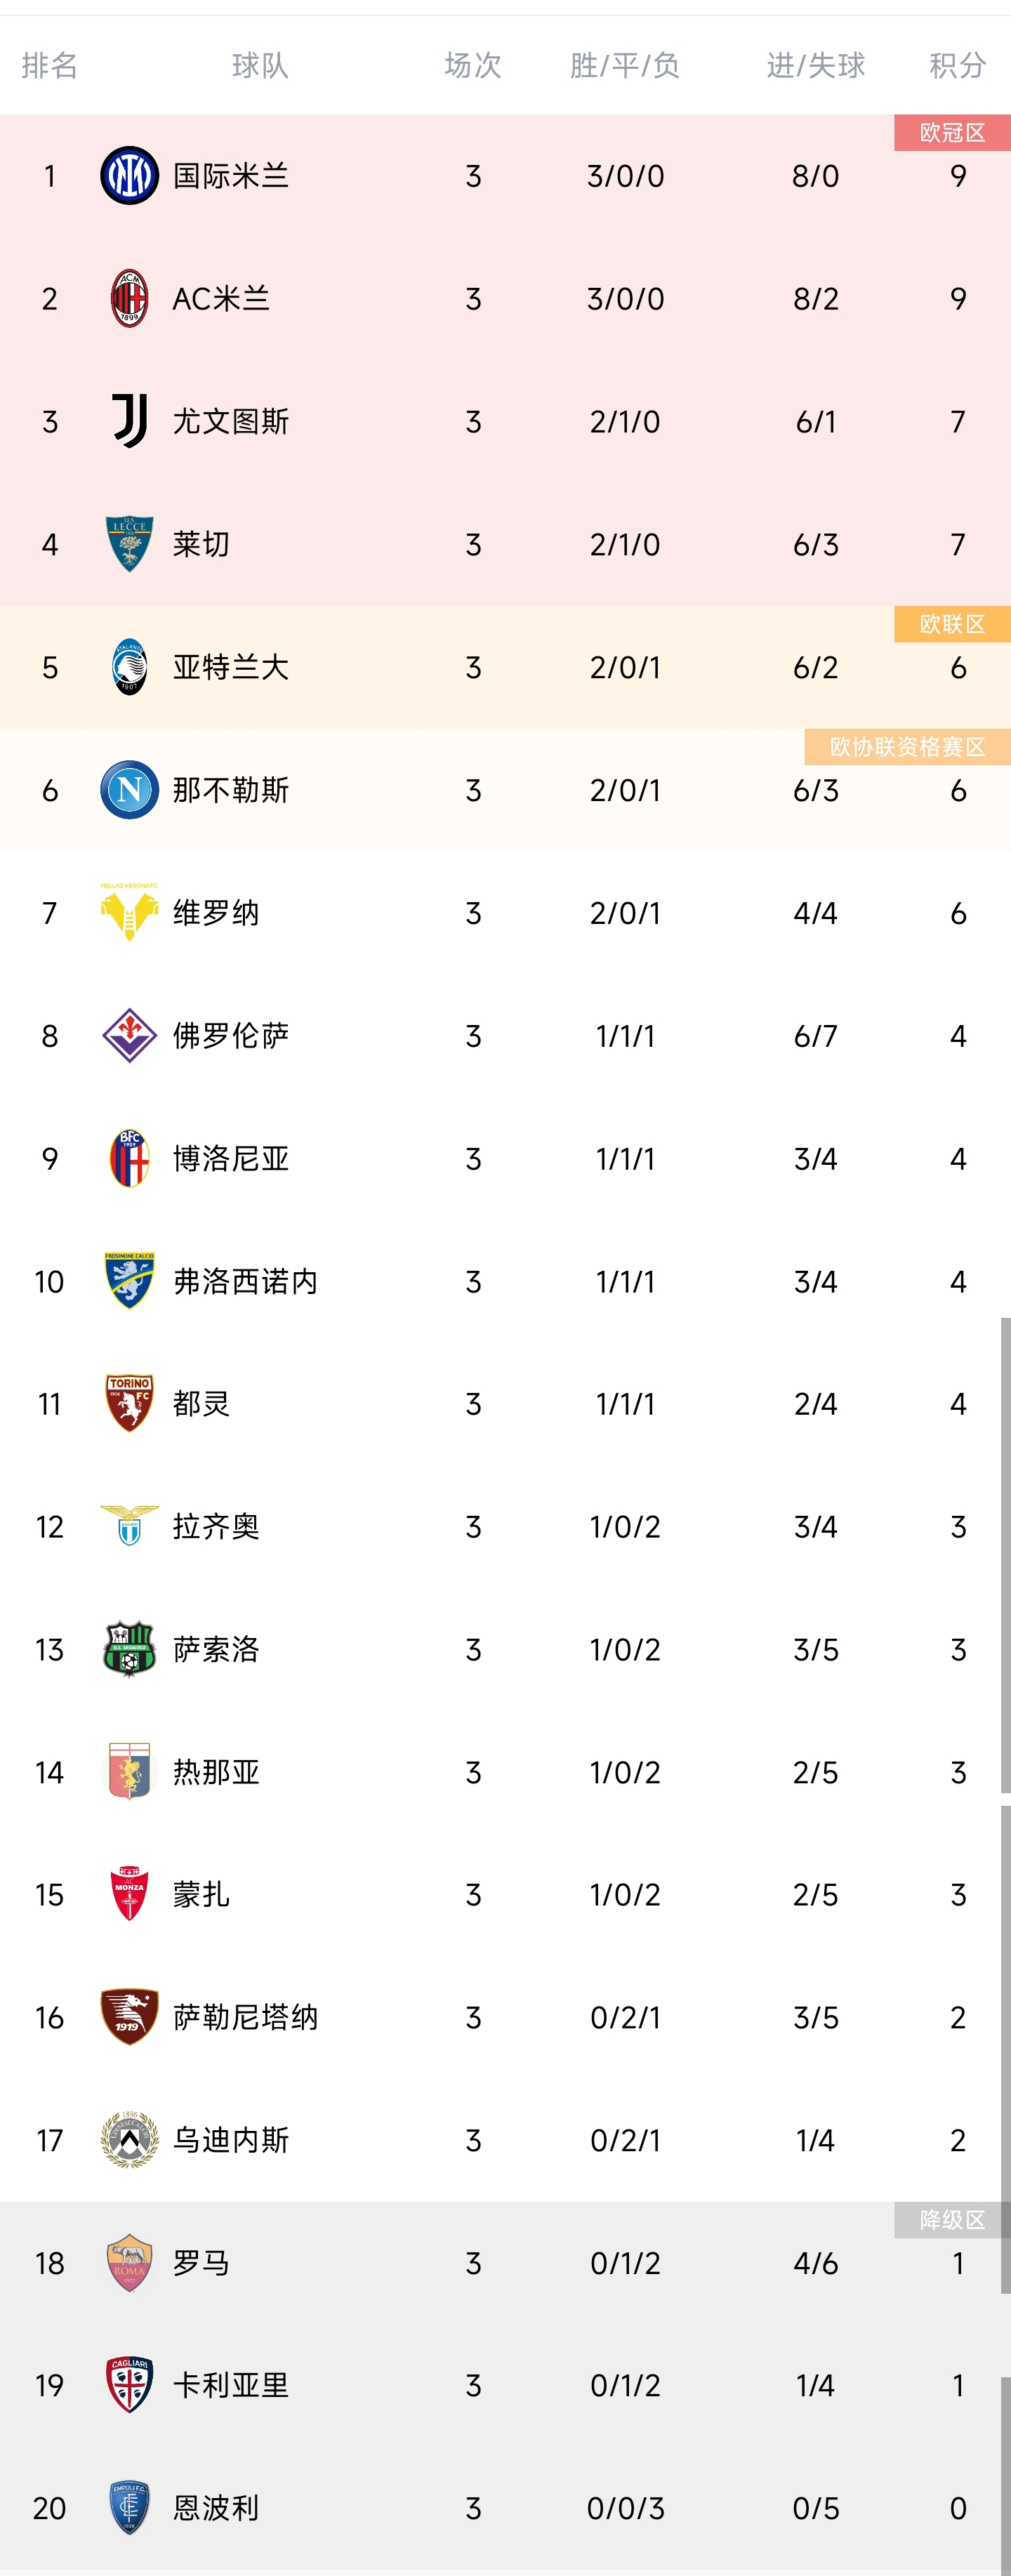1011x2576 pixels.
Task: Click the 胜/平/负 column header
Action: (625, 66)
